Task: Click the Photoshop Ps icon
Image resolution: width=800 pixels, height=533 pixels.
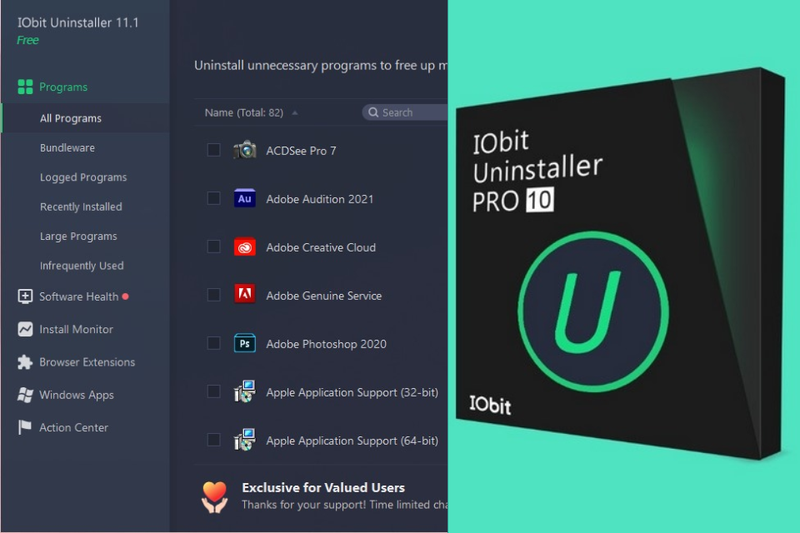Action: click(x=245, y=343)
